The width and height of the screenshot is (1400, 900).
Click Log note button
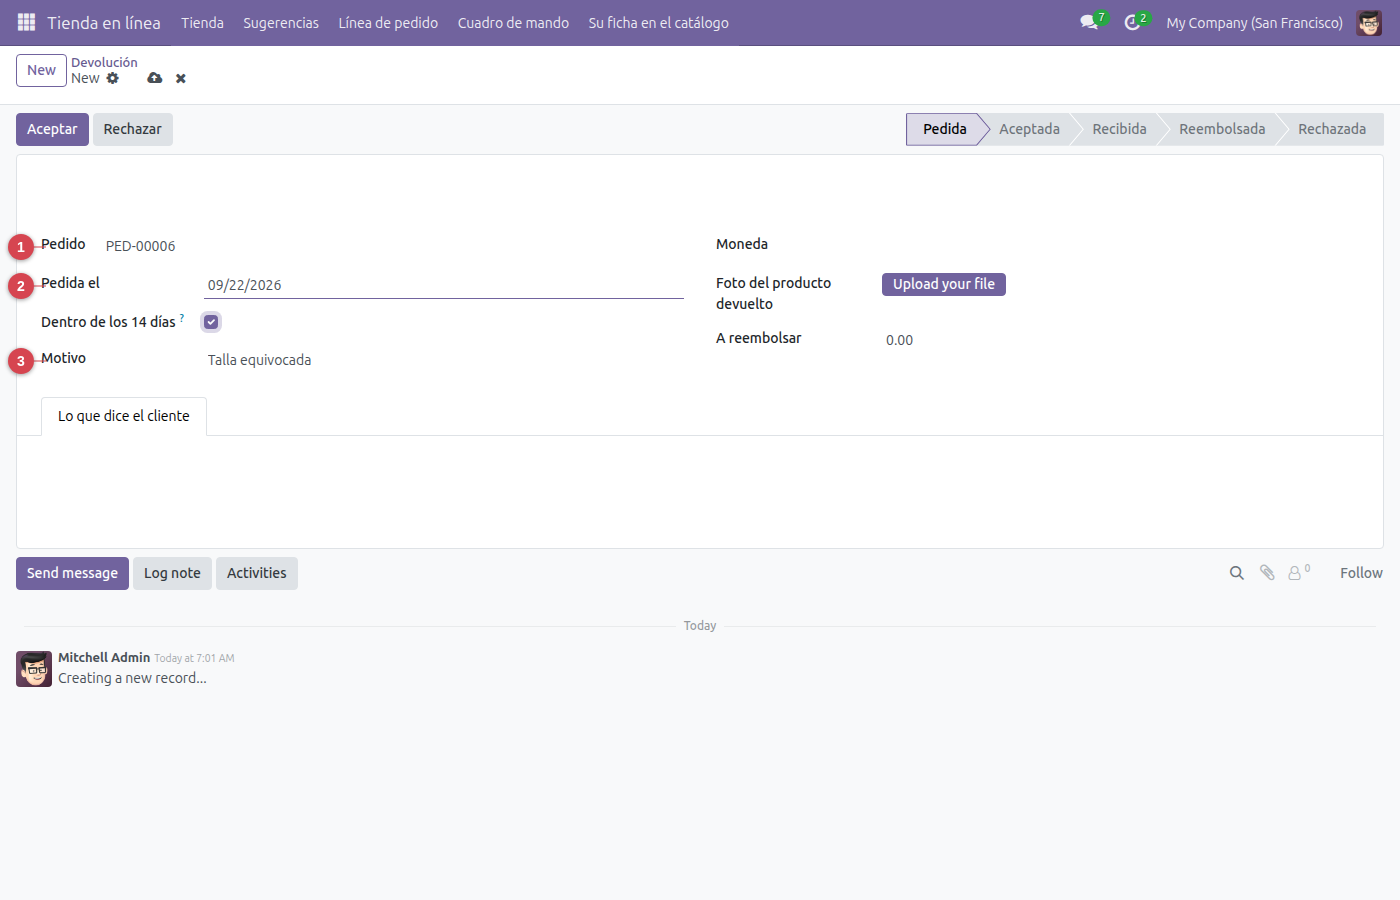tap(172, 573)
